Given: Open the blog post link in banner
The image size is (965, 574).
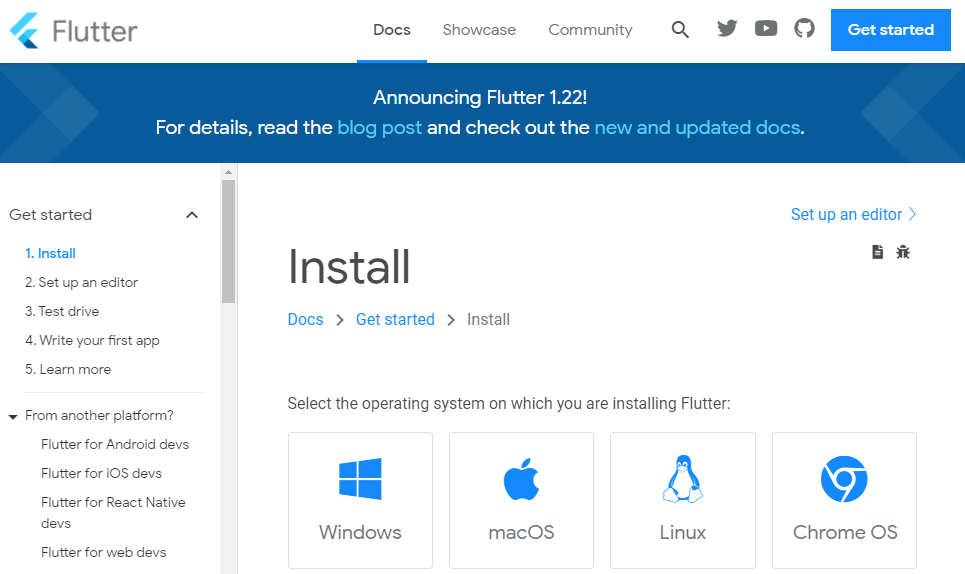Looking at the screenshot, I should [380, 127].
